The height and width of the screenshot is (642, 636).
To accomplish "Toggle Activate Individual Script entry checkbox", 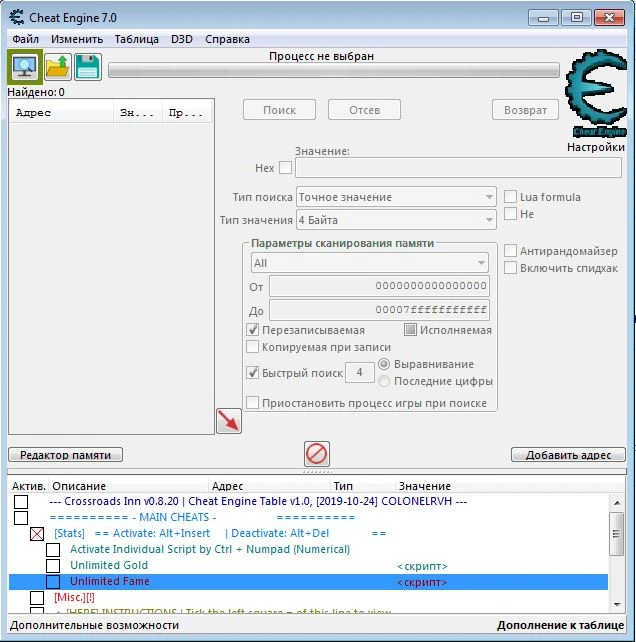I will 53,549.
